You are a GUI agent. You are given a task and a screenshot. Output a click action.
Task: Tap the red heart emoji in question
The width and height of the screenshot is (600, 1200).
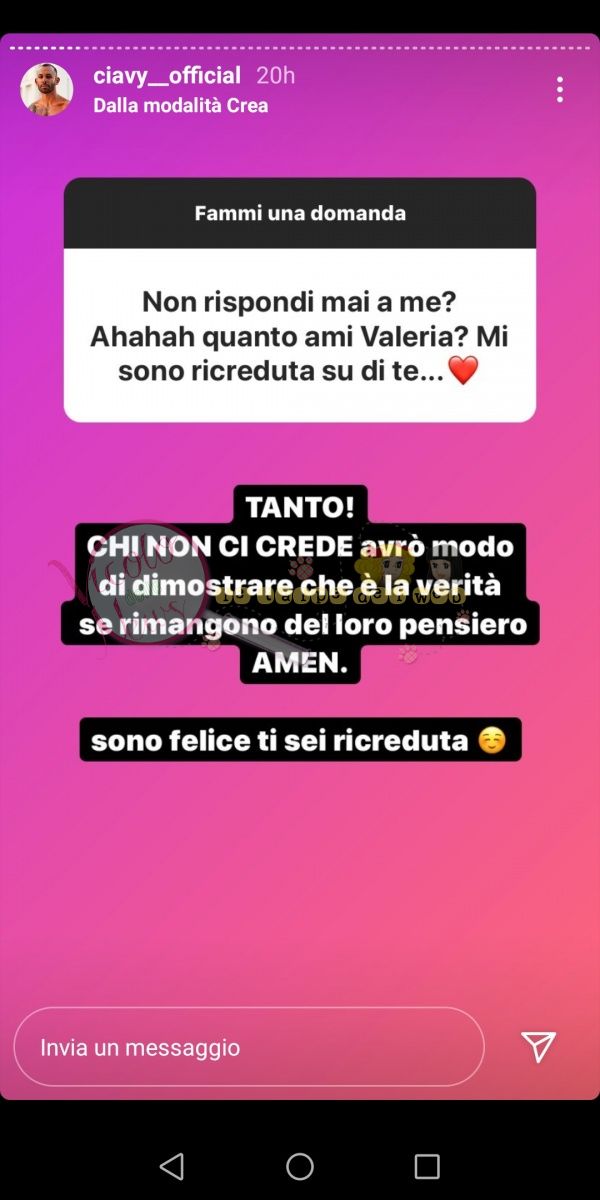tap(463, 371)
